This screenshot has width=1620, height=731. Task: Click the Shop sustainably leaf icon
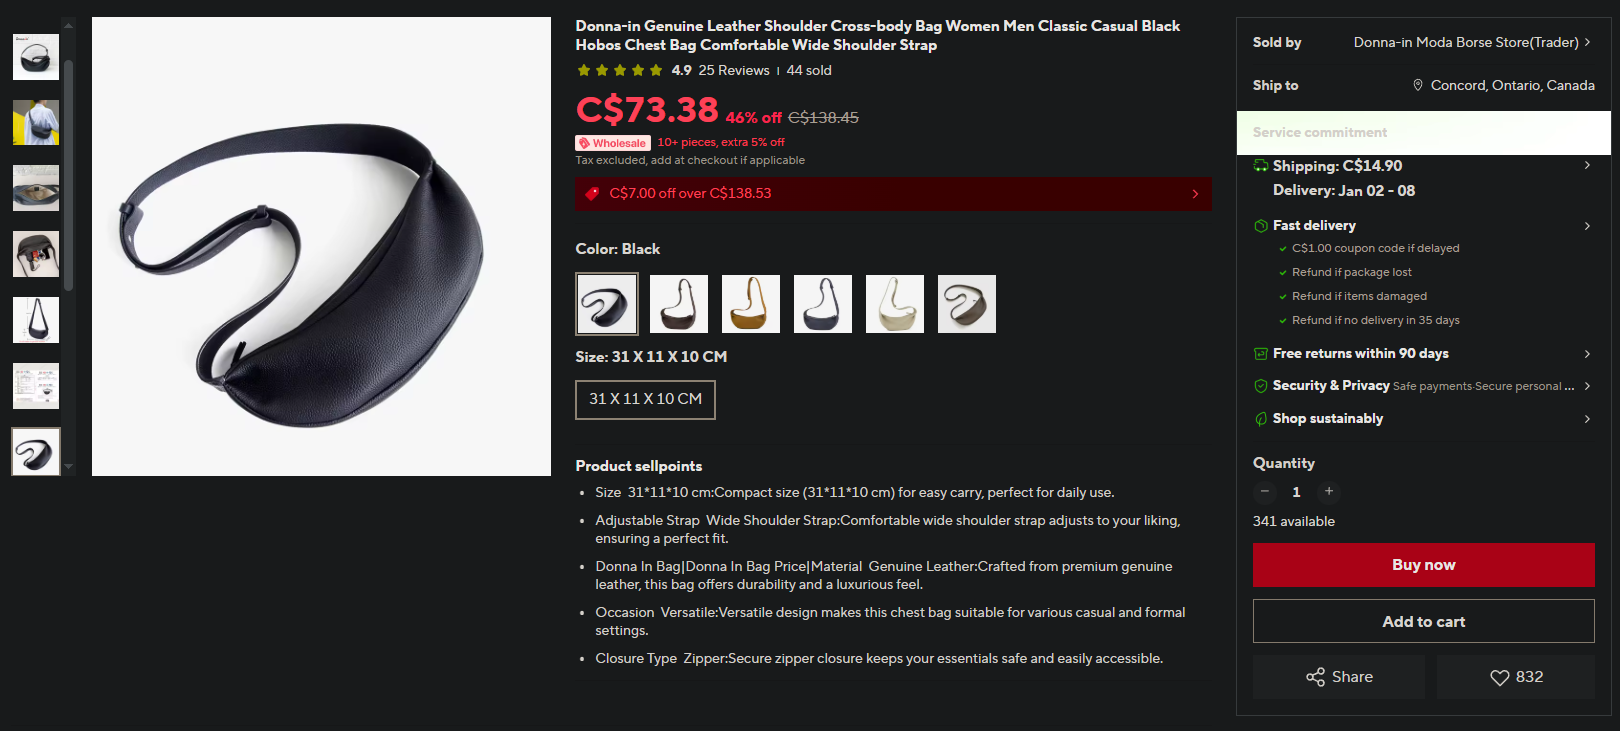pos(1261,419)
